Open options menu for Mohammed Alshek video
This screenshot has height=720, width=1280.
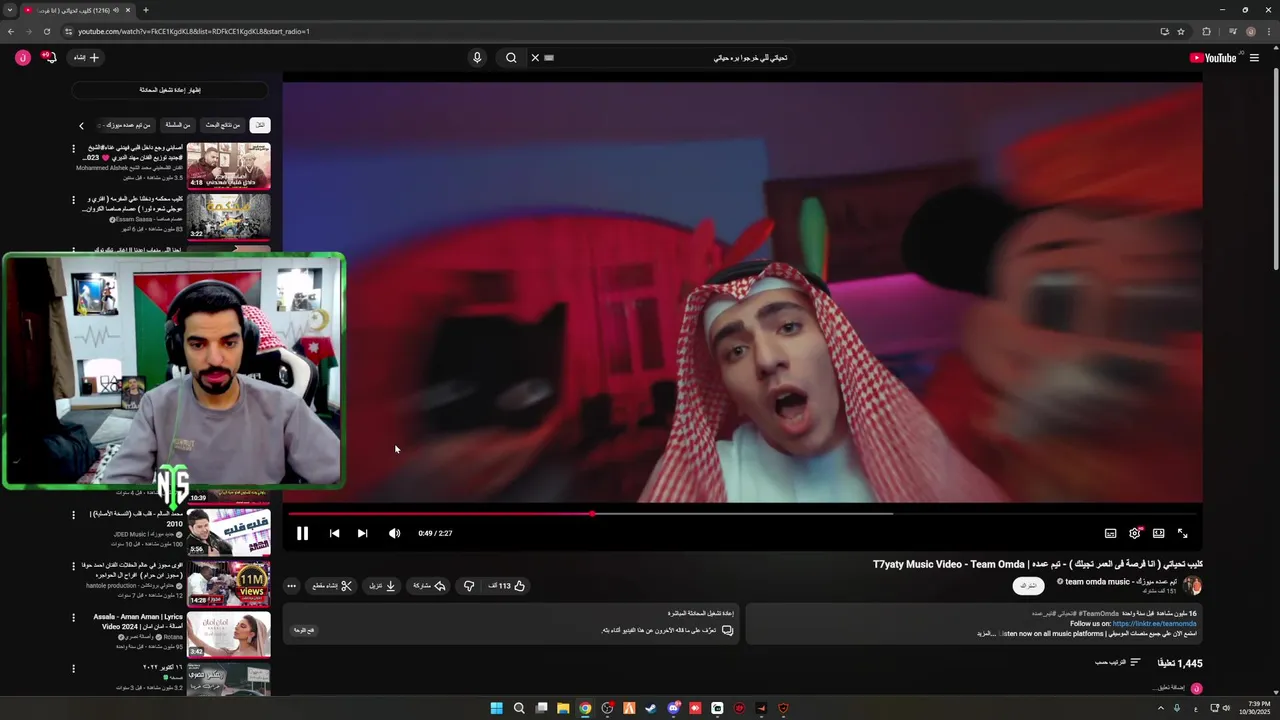(73, 149)
